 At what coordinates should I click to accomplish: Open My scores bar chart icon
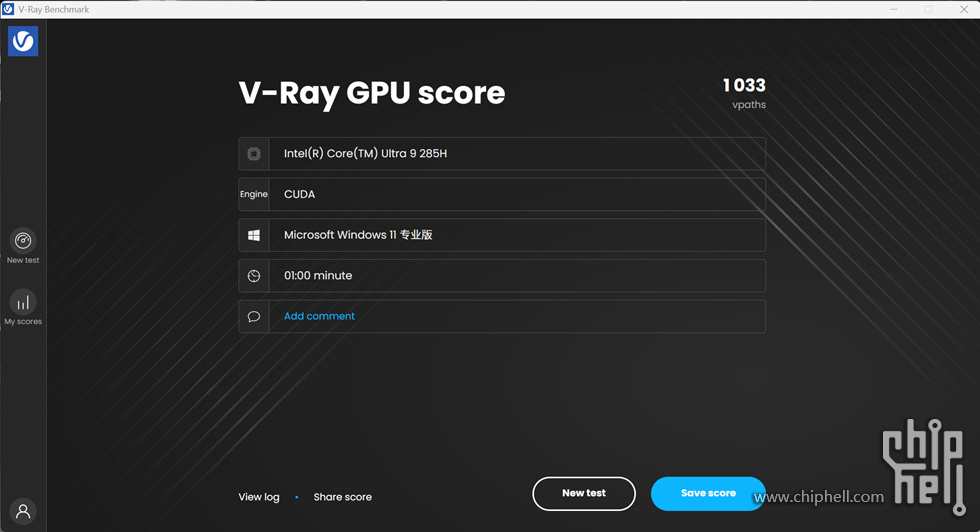click(x=23, y=303)
